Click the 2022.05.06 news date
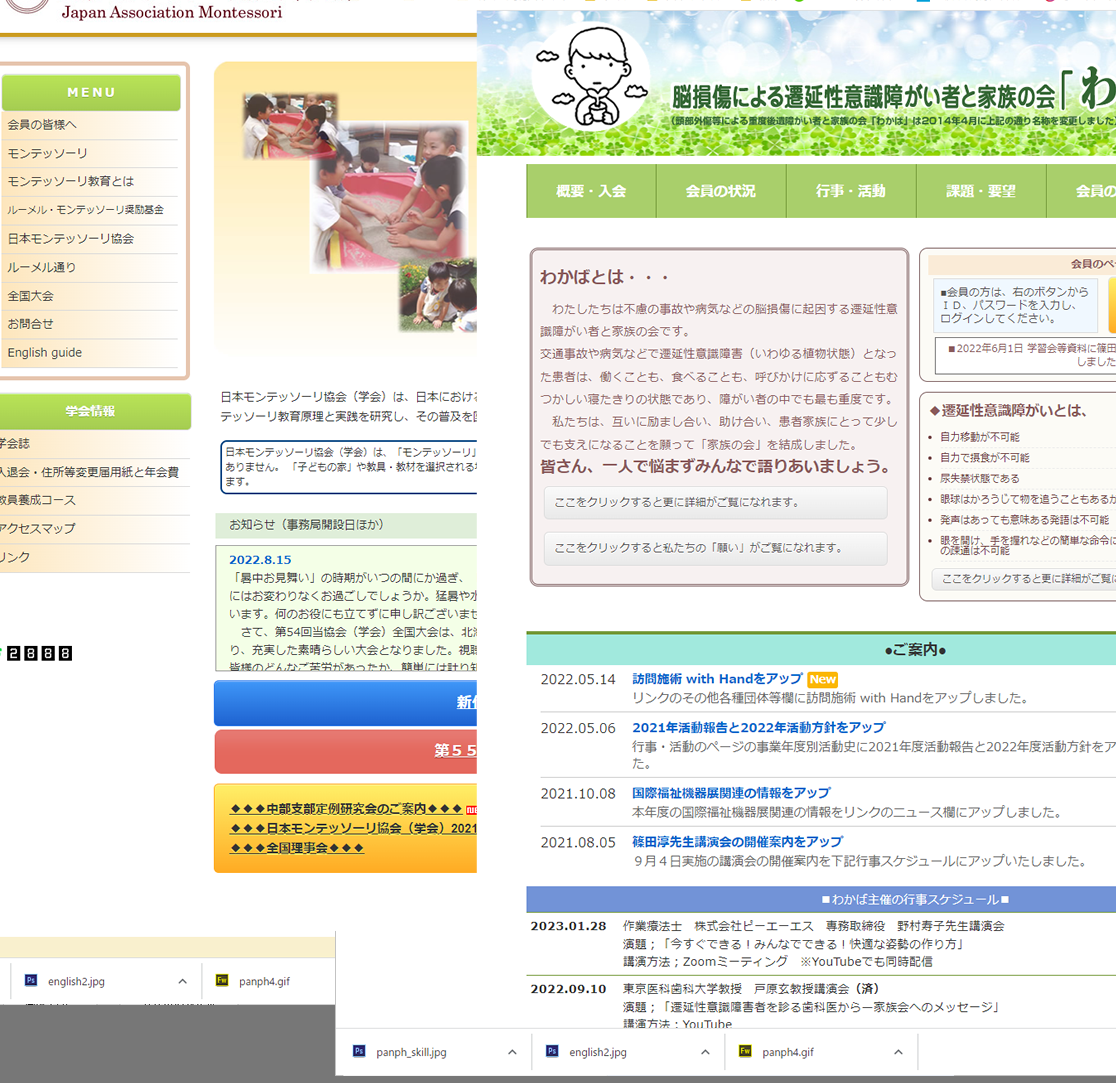Viewport: 1116px width, 1083px height. [578, 728]
